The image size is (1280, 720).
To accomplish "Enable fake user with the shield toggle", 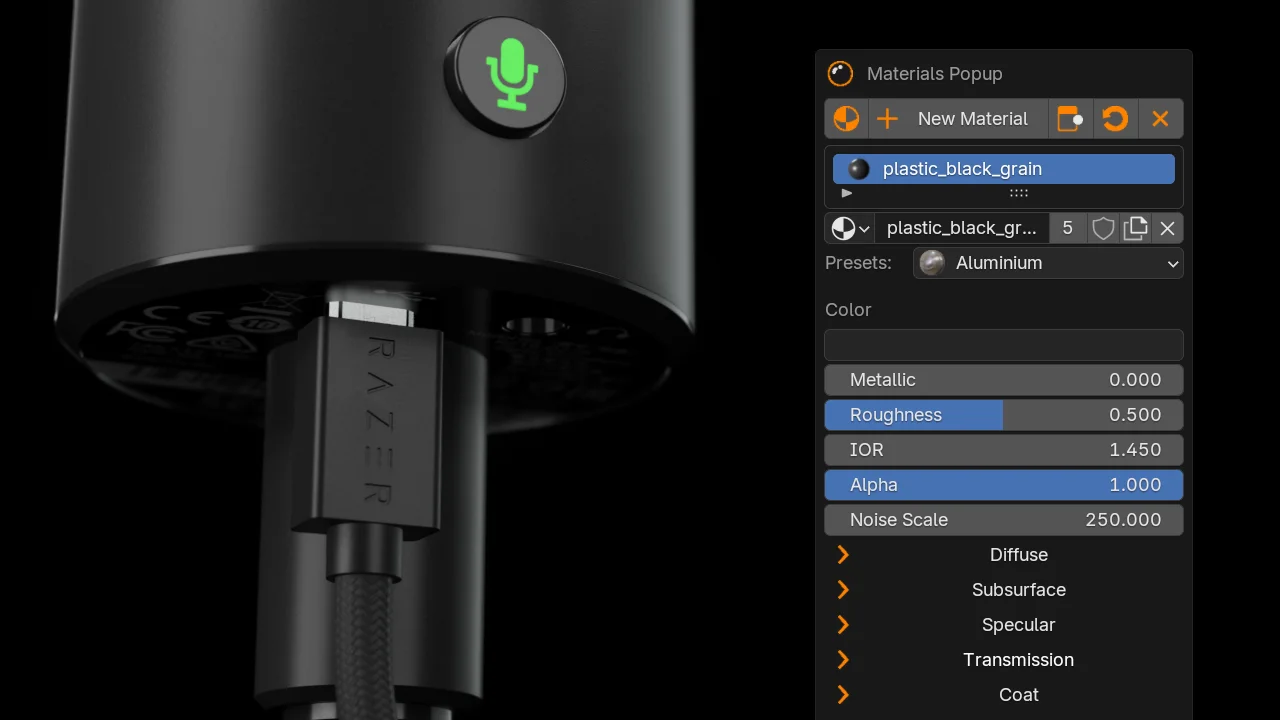I will [1103, 228].
